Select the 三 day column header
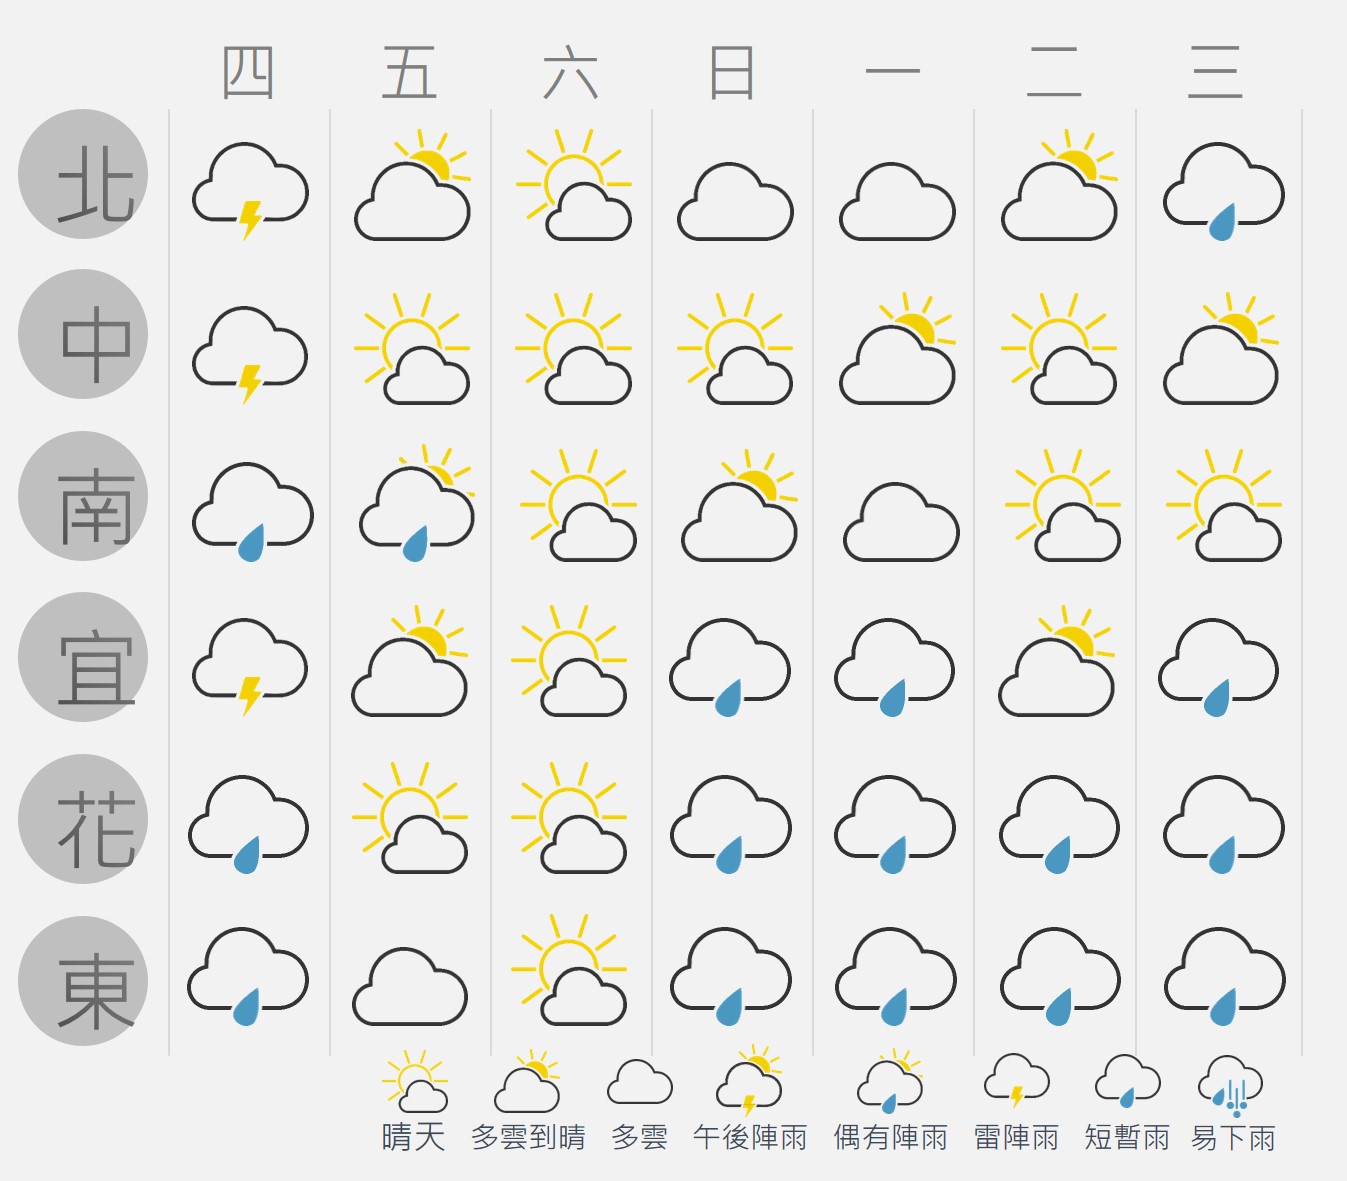The height and width of the screenshot is (1181, 1347). (x=1215, y=72)
